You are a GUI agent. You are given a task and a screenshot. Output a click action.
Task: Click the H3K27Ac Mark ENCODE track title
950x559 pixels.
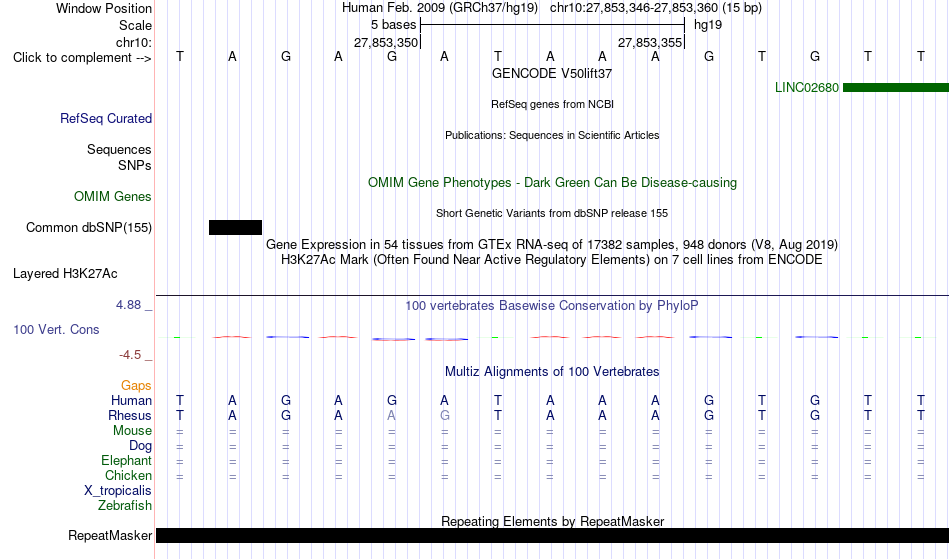(x=552, y=259)
